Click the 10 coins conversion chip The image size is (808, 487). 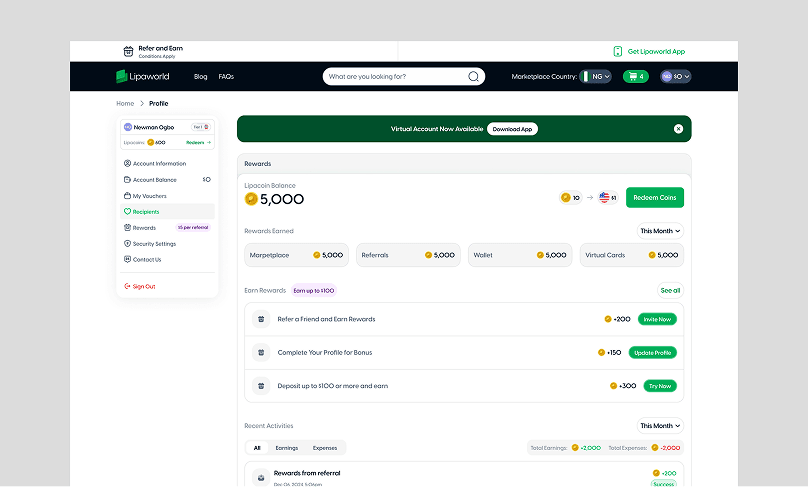(x=571, y=197)
